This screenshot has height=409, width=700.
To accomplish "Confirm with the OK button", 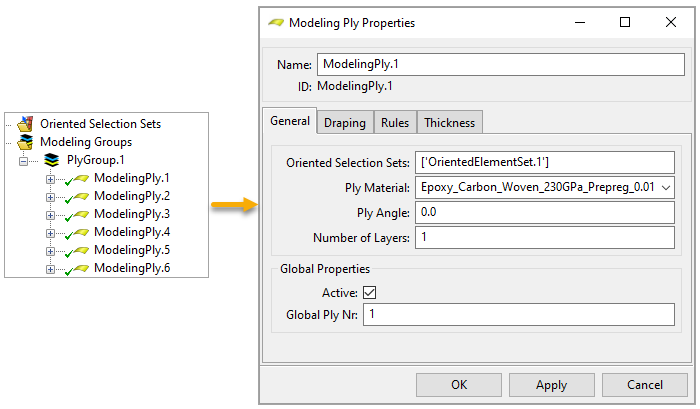I will pyautogui.click(x=459, y=385).
